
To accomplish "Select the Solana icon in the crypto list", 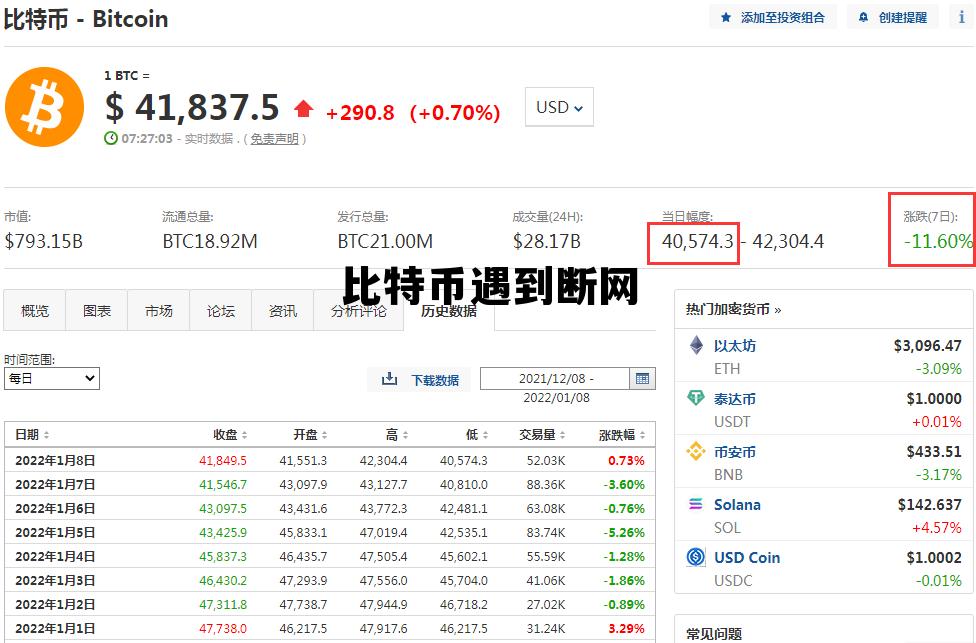I will click(696, 505).
